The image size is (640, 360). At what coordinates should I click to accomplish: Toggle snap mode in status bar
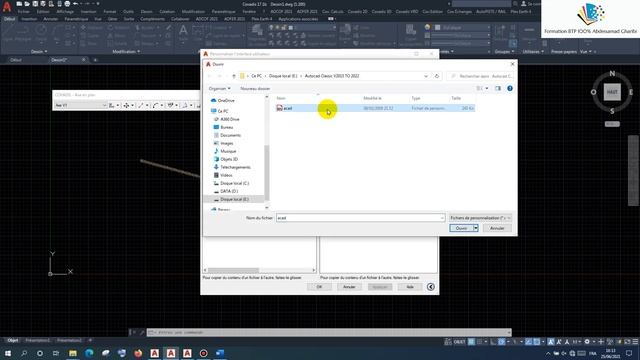480,342
